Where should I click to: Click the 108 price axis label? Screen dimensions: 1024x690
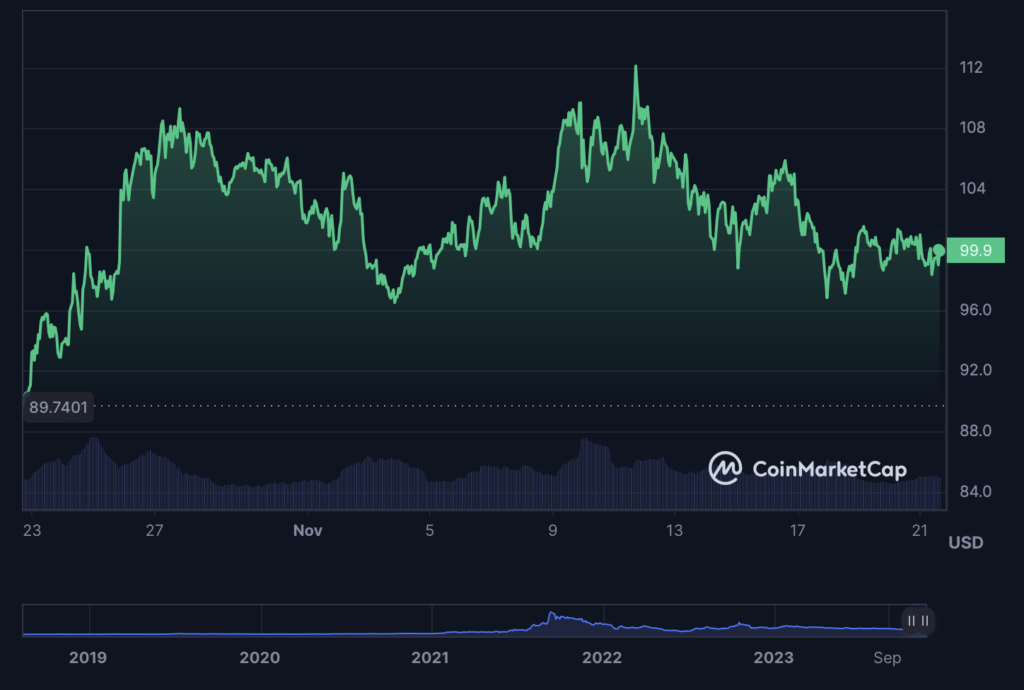[972, 127]
